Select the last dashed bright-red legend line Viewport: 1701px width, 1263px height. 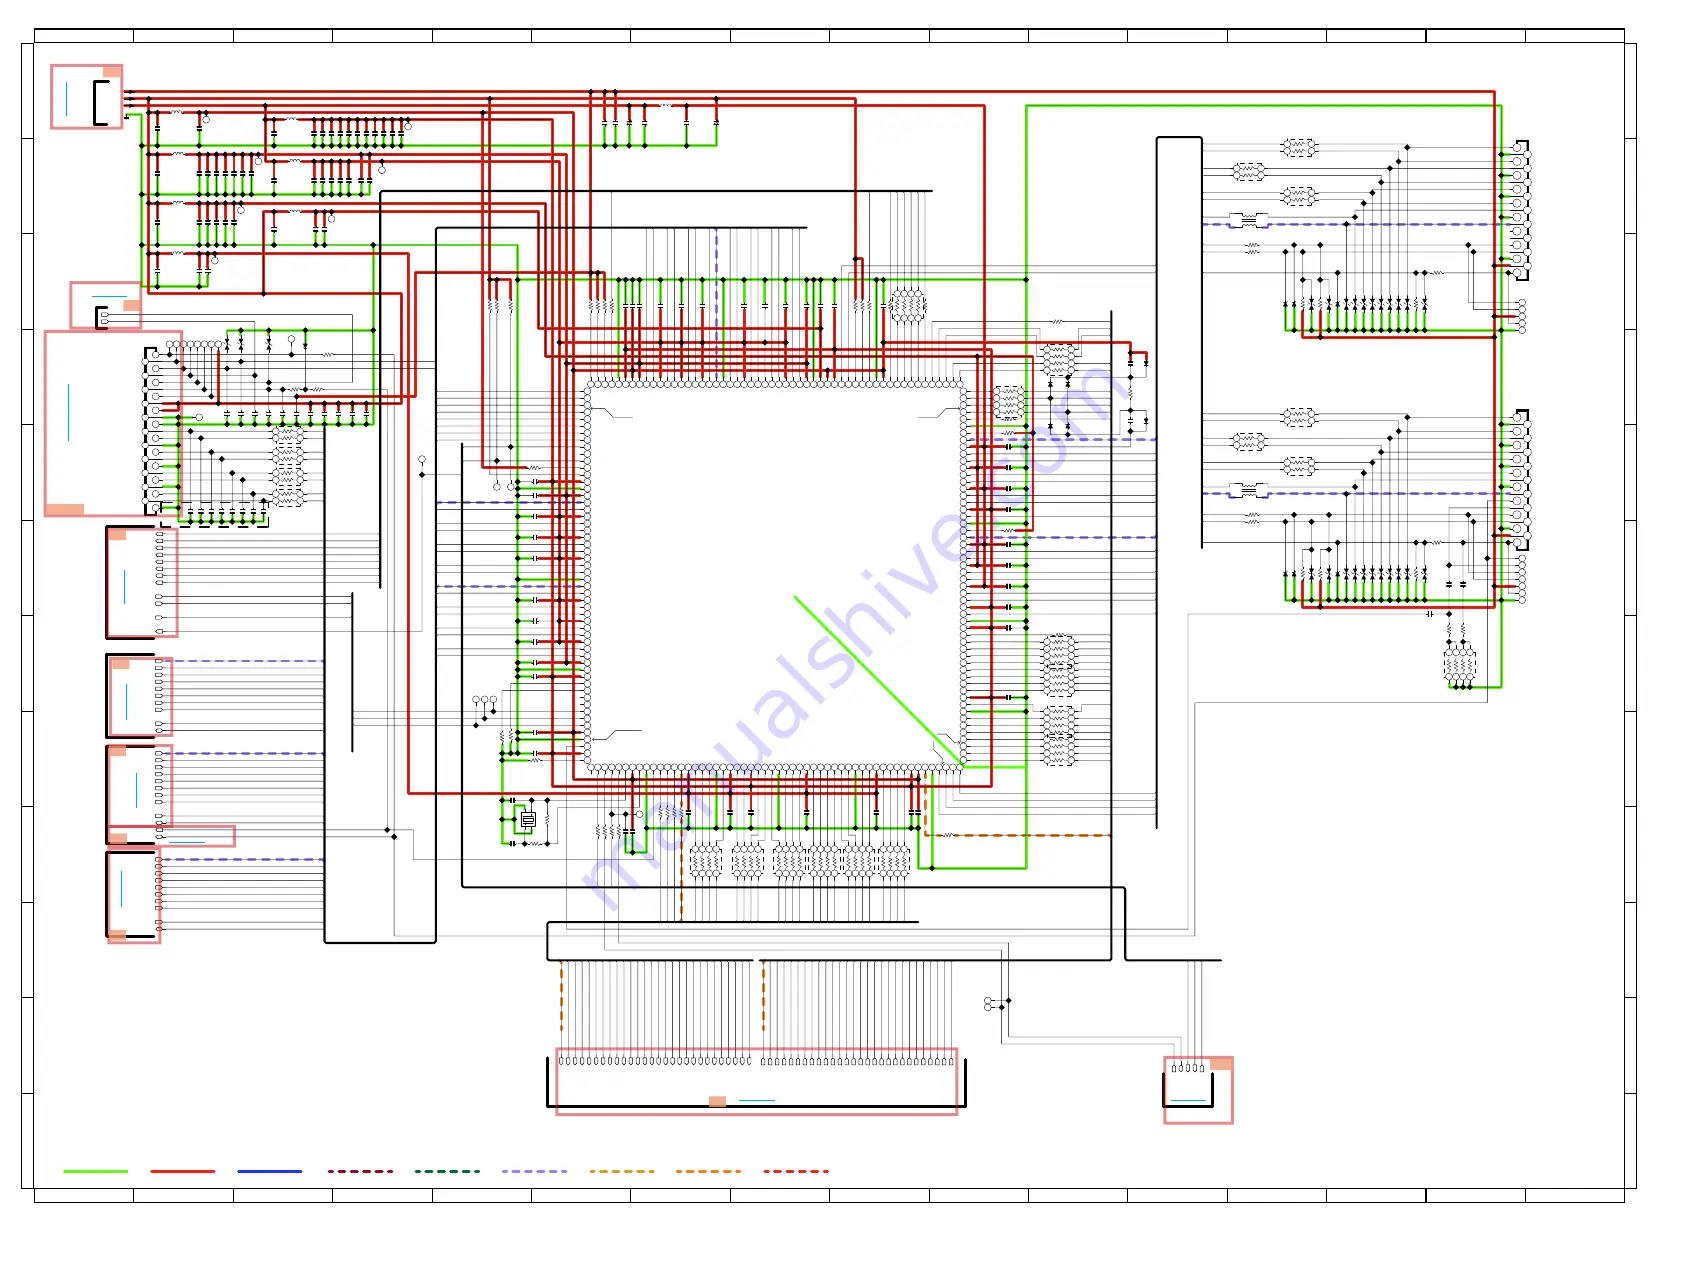click(796, 1171)
